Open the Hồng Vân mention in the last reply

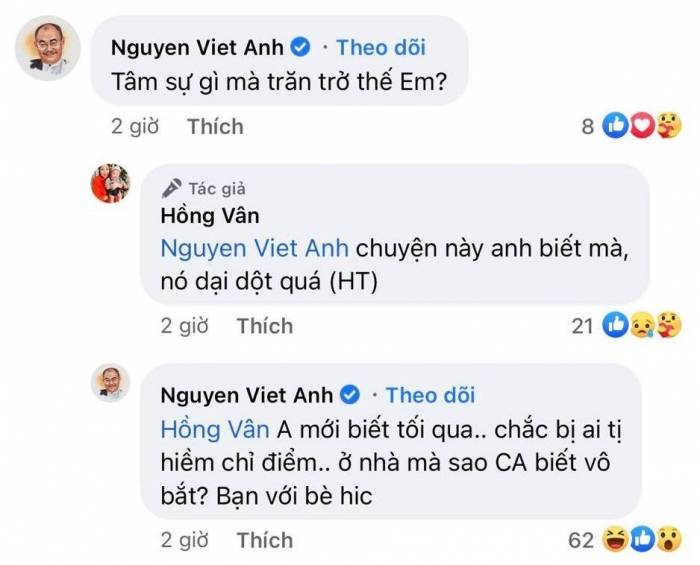tap(215, 430)
